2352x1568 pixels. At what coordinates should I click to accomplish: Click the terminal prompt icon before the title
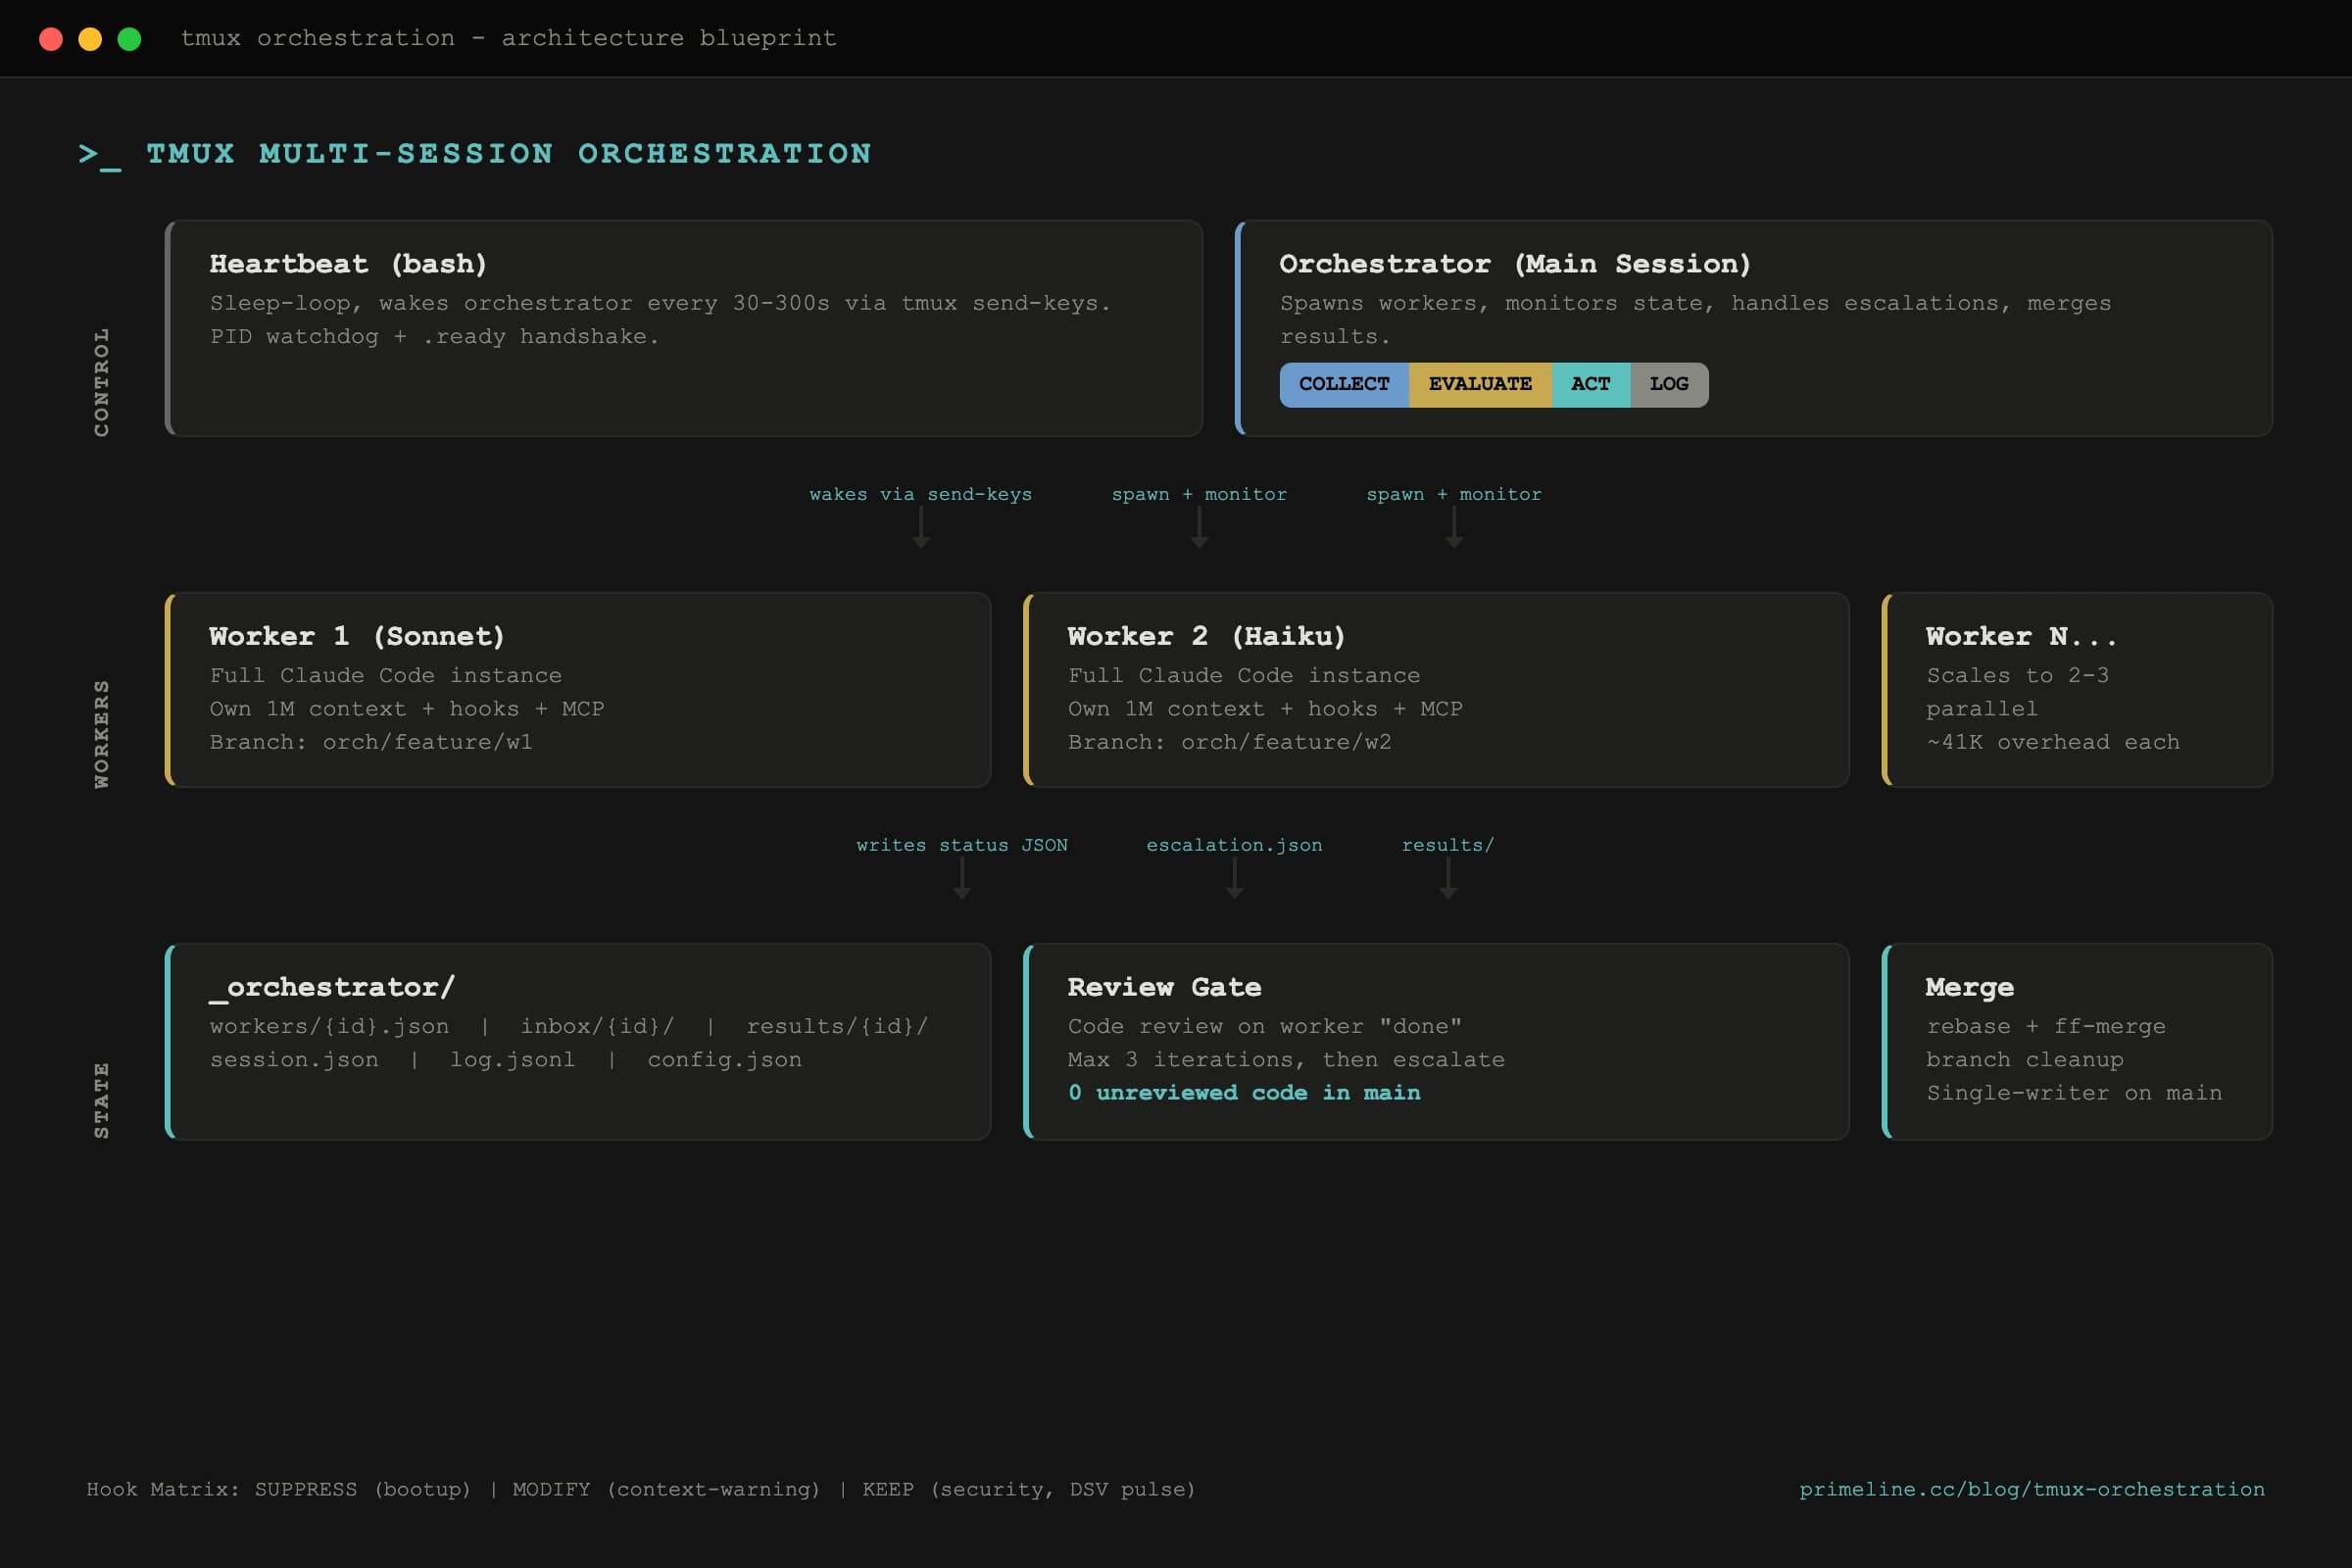click(x=100, y=155)
